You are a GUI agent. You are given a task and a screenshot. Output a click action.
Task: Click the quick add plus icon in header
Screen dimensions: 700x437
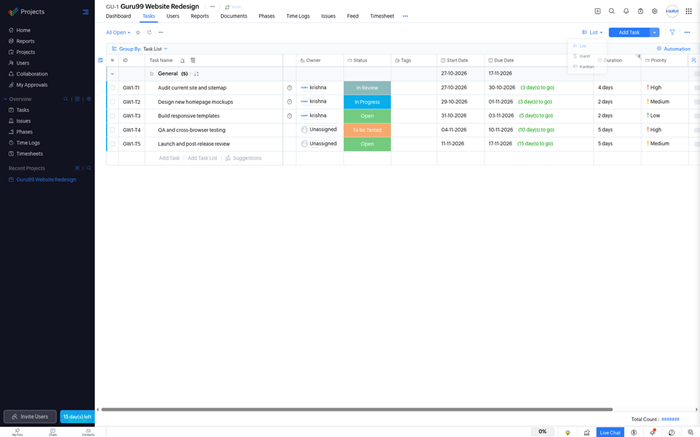tap(597, 11)
